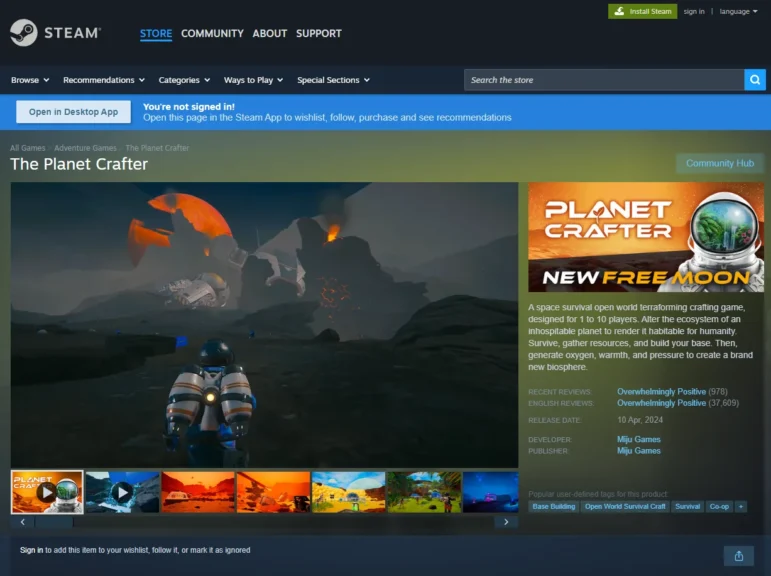Image resolution: width=771 pixels, height=576 pixels.
Task: Click The Planet Crafter breadcrumb link
Action: click(157, 148)
